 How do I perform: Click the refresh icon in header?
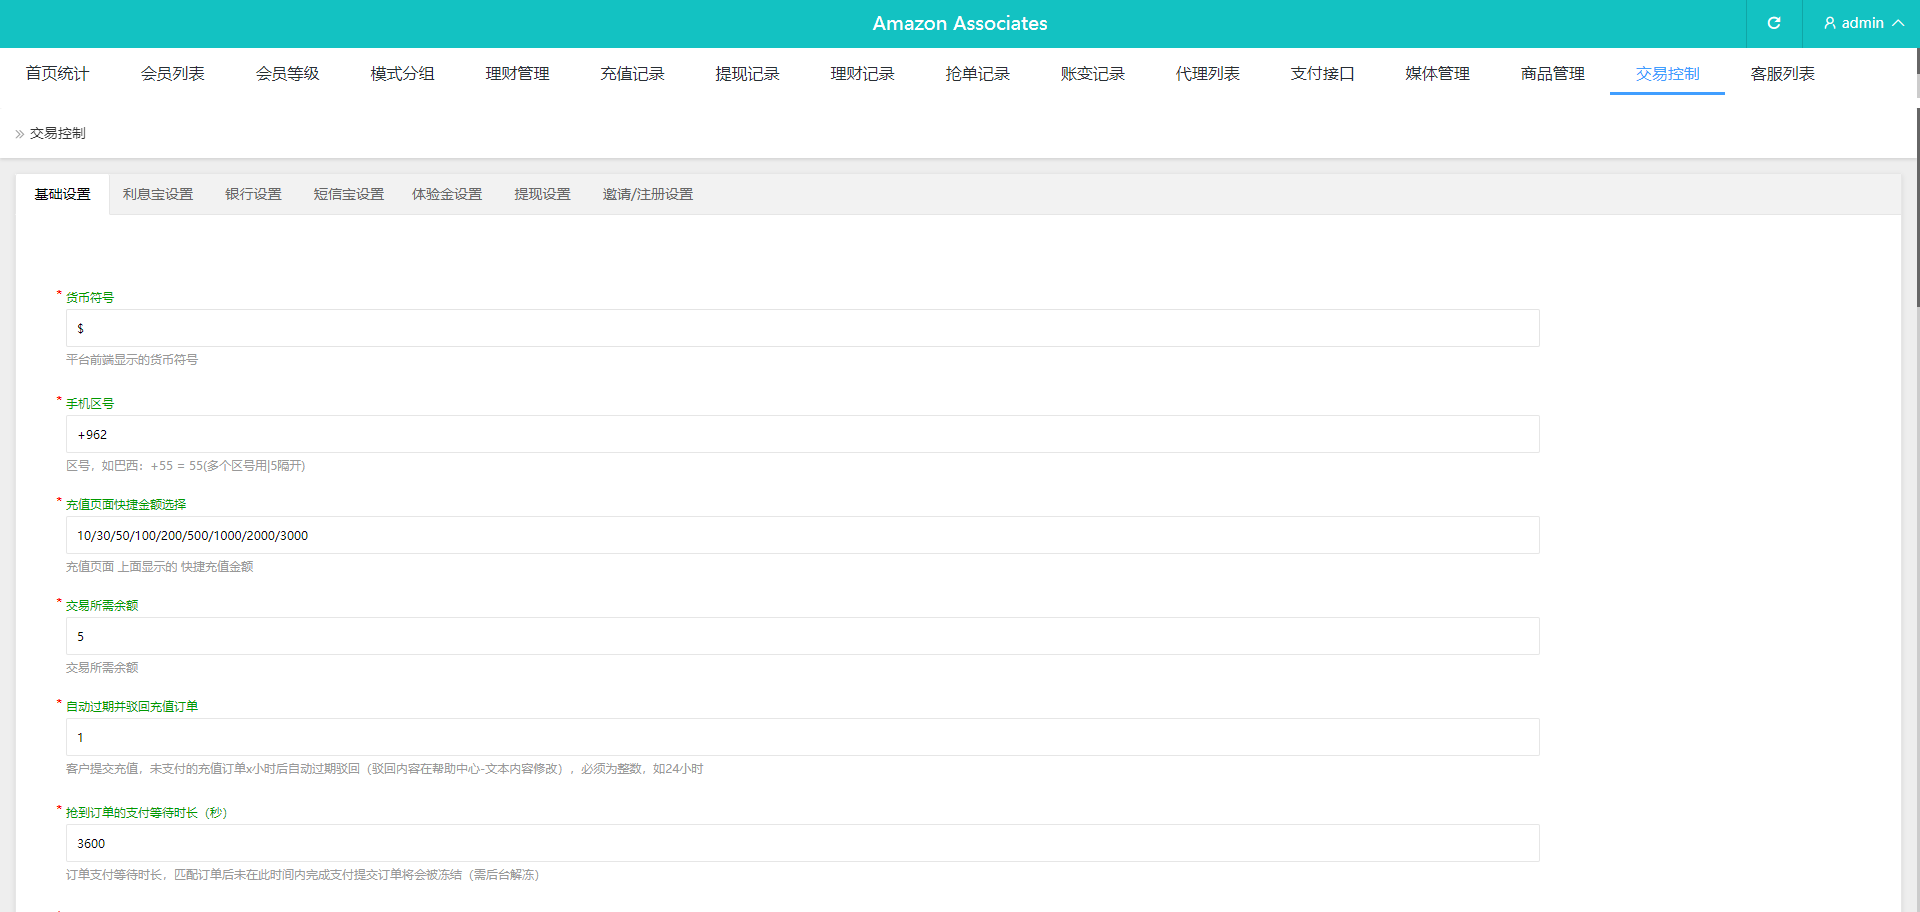point(1773,23)
